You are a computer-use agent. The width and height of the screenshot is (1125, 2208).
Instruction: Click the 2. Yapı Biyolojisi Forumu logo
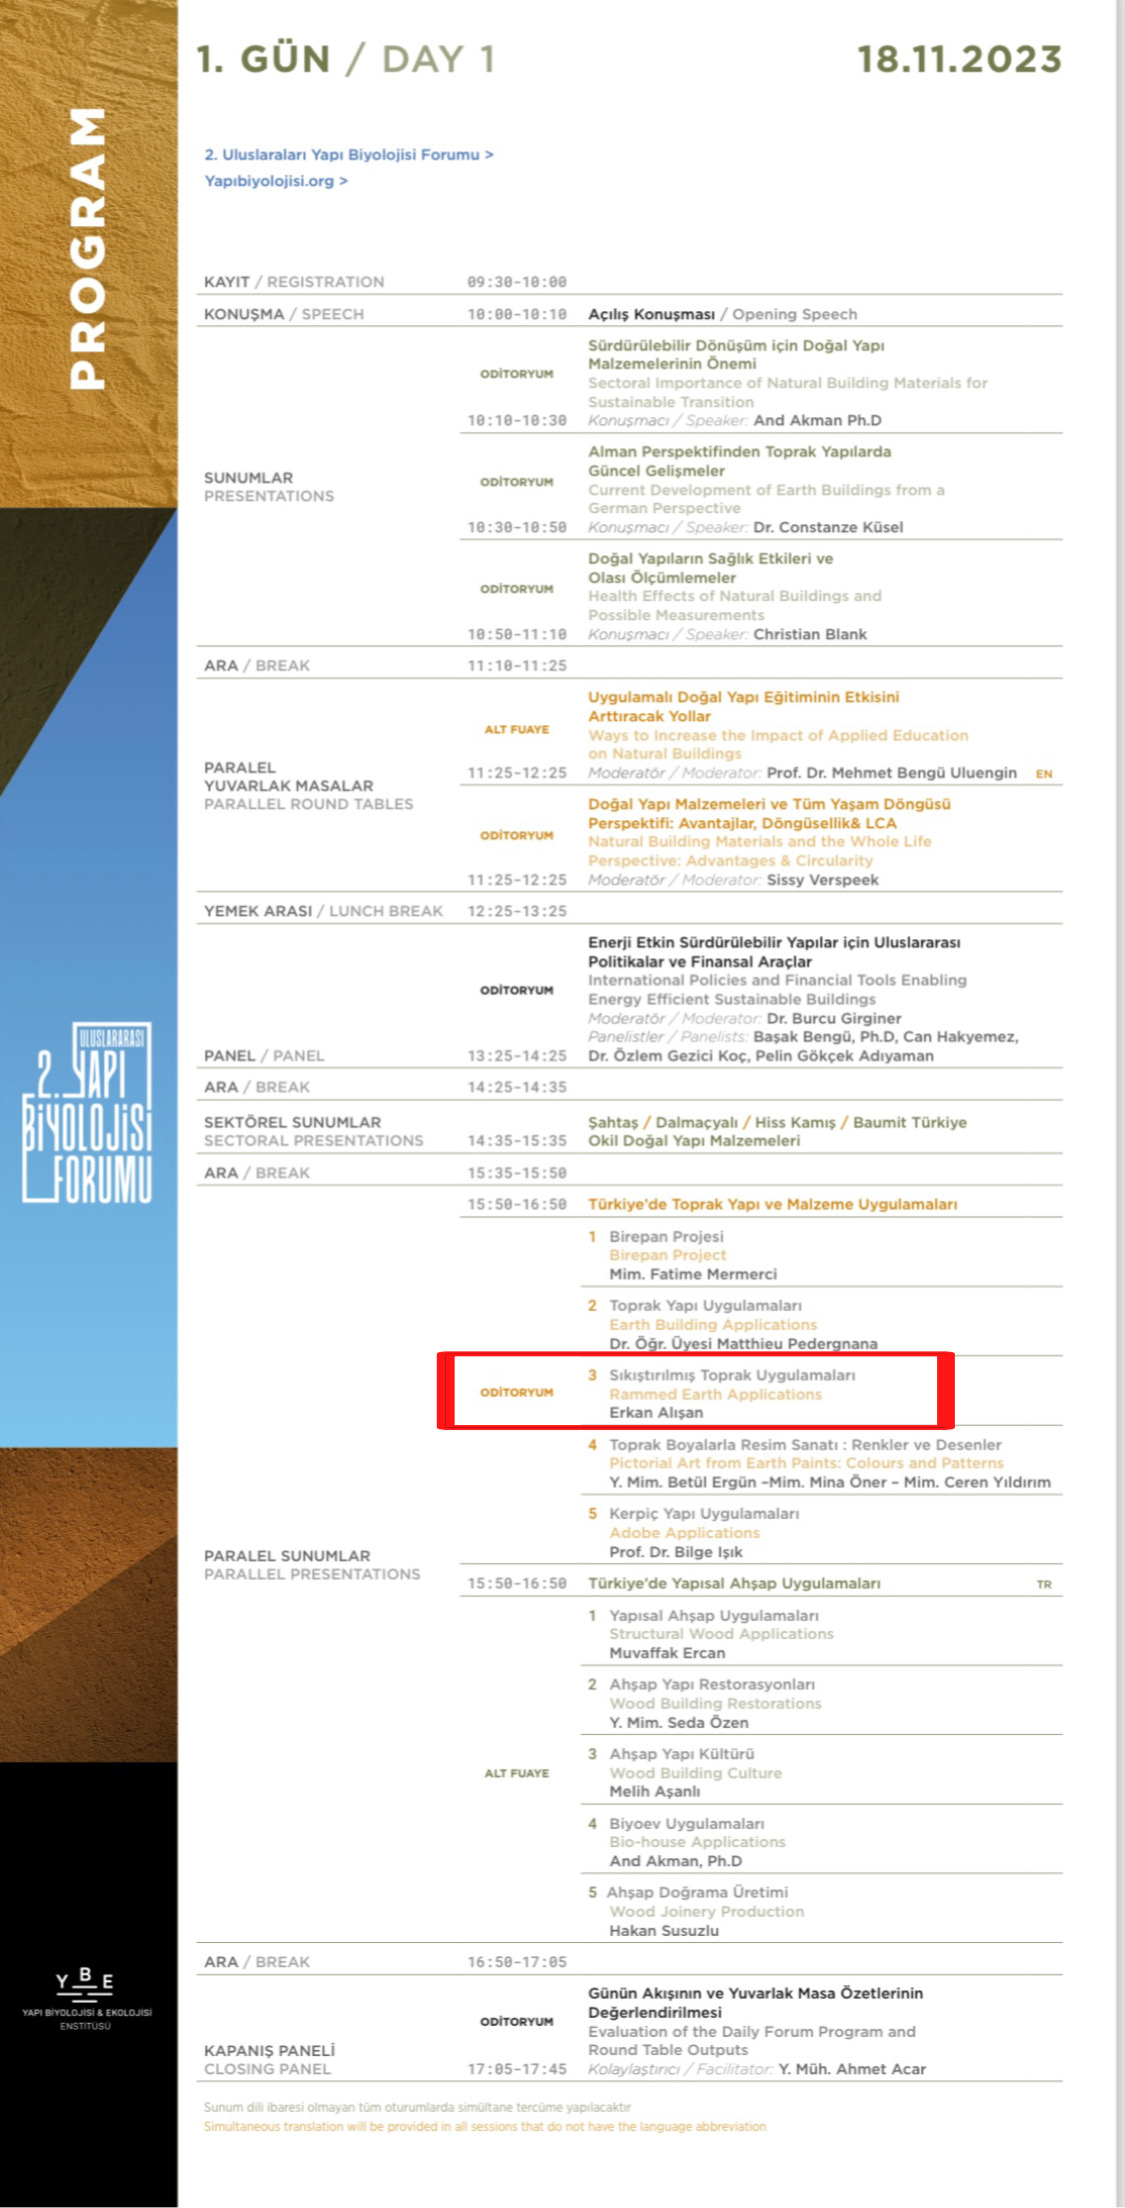(x=88, y=1111)
